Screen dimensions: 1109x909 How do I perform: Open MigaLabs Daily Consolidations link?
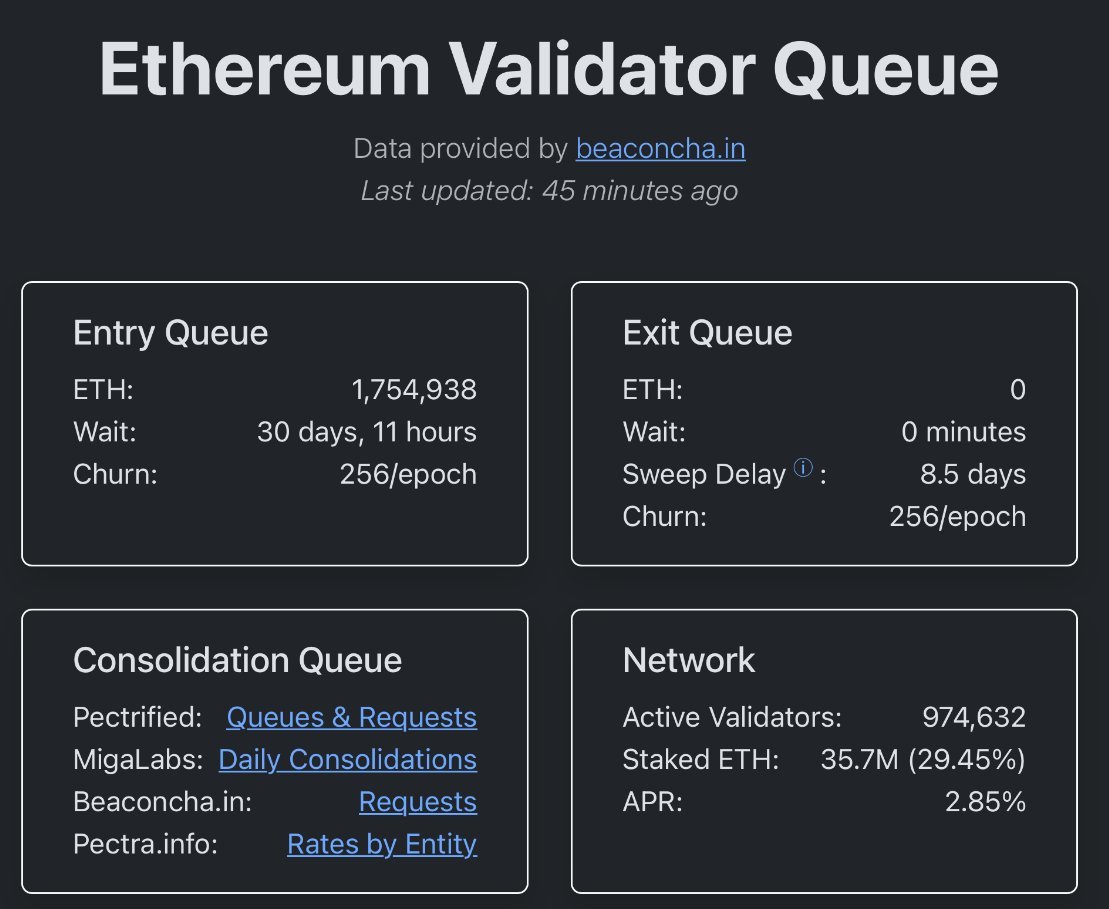tap(347, 760)
